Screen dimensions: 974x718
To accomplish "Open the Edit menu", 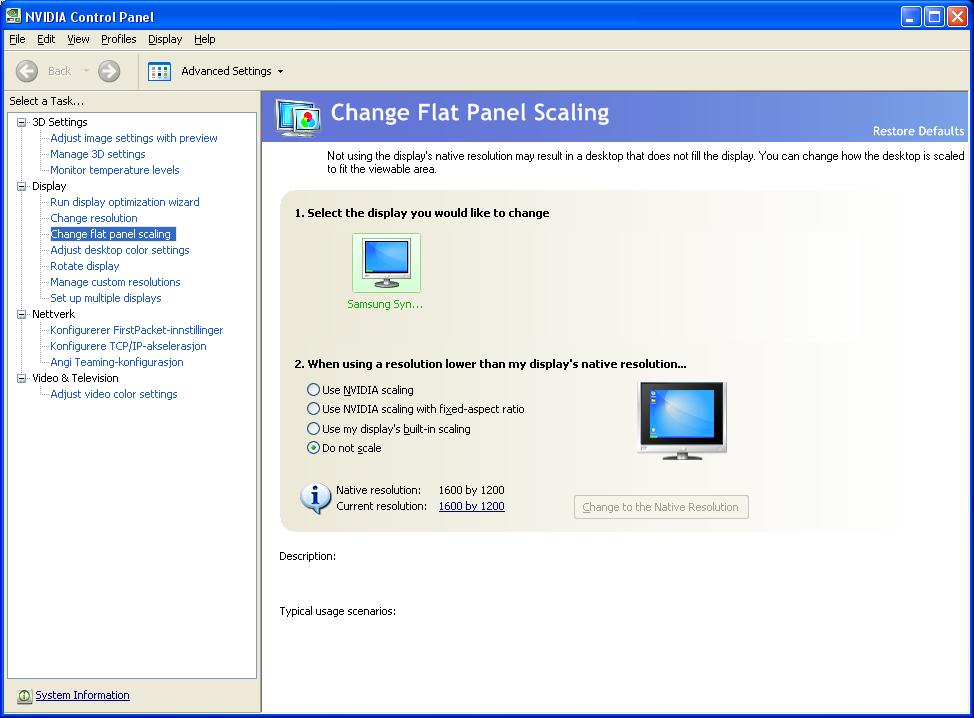I will (46, 39).
